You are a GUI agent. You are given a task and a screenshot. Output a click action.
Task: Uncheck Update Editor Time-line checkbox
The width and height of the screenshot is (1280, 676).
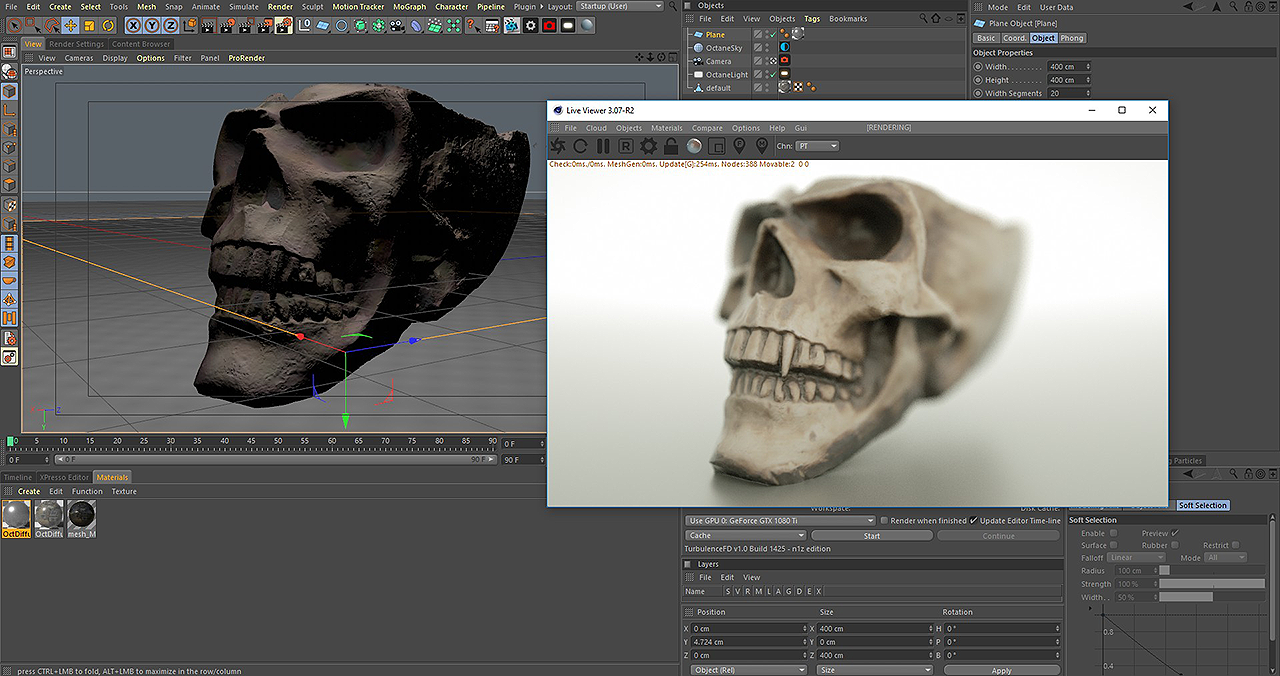973,521
